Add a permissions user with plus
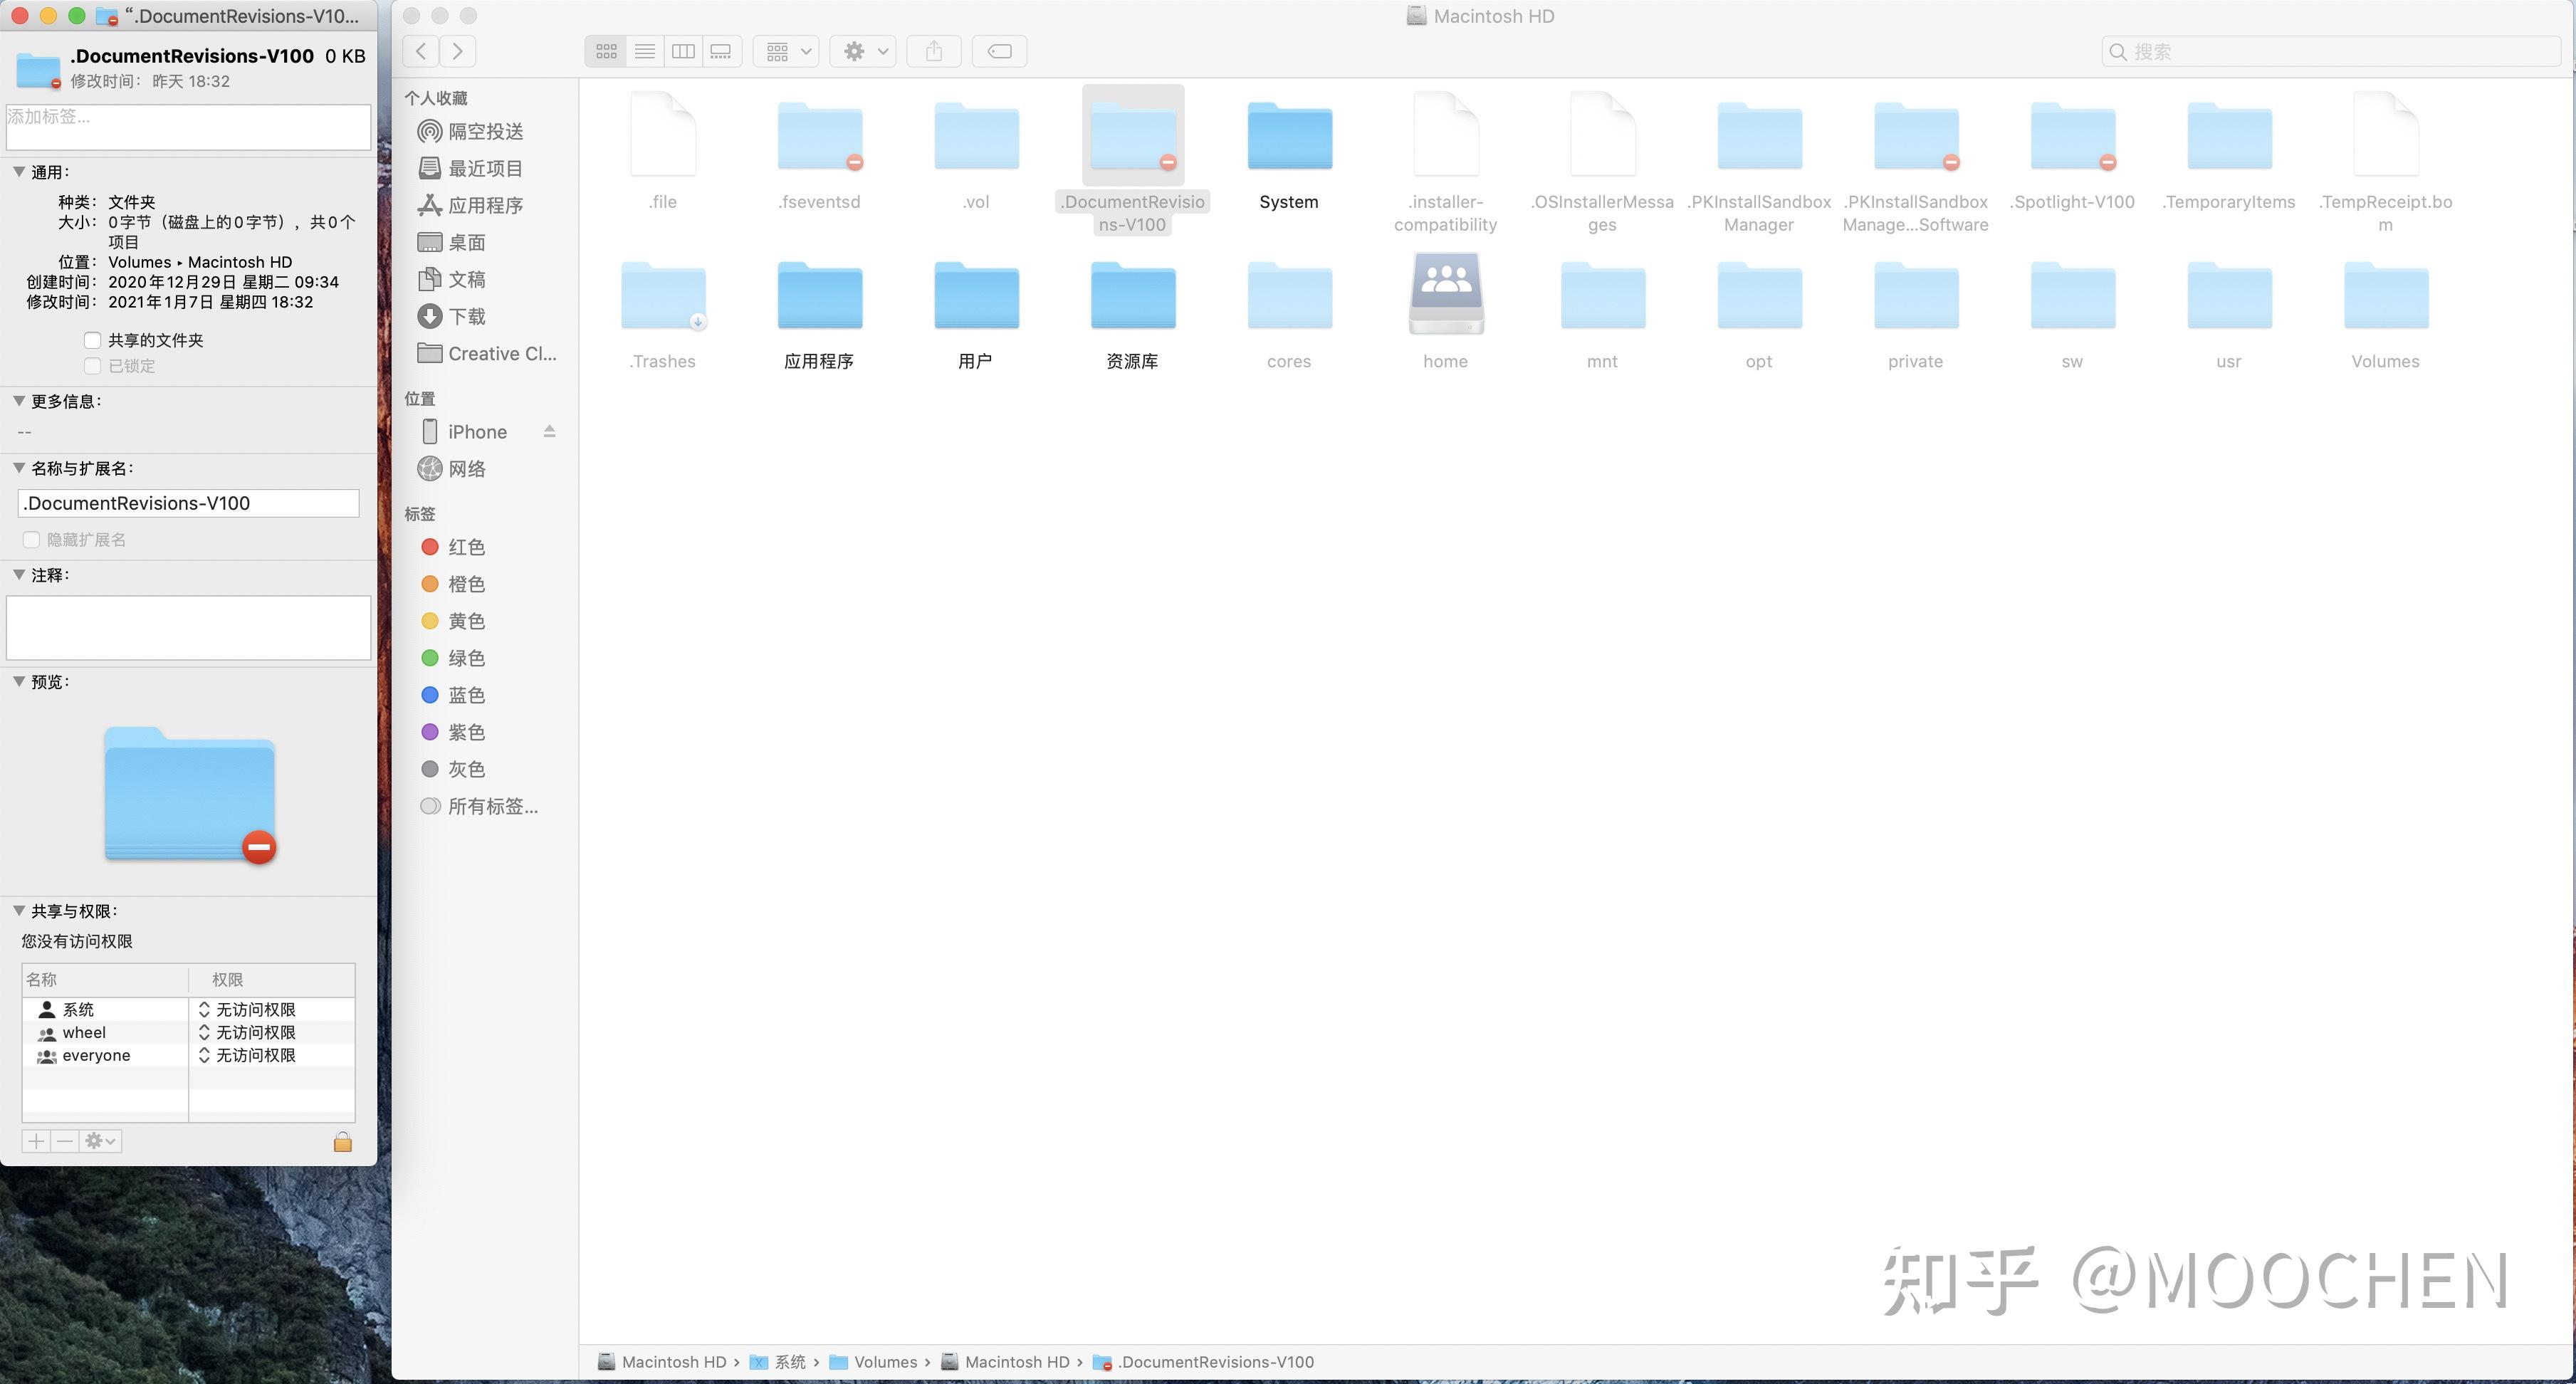This screenshot has height=1384, width=2576. (x=36, y=1141)
